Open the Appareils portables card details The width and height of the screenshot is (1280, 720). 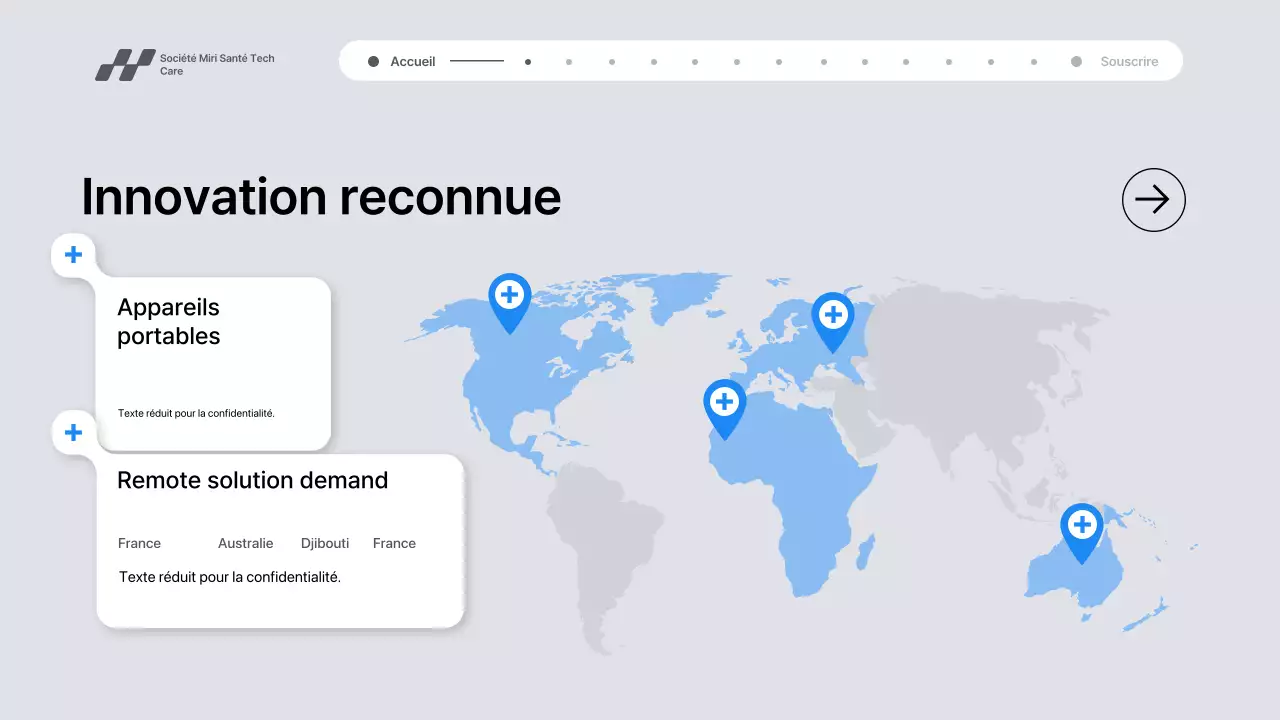(x=168, y=321)
